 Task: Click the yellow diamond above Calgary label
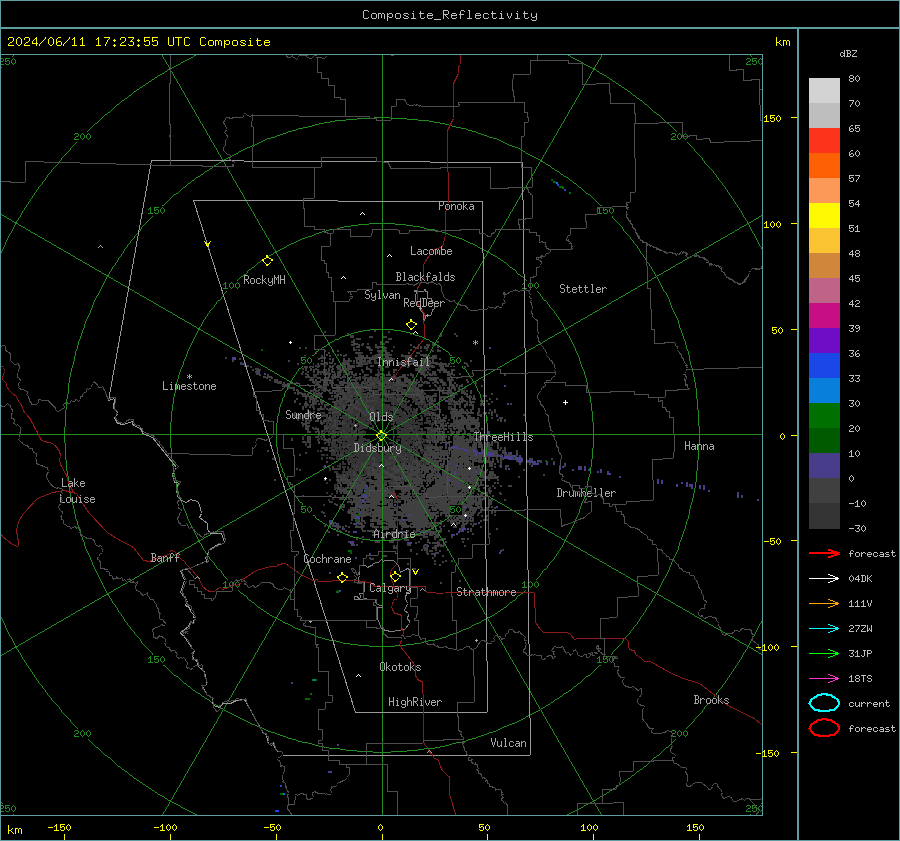(395, 576)
